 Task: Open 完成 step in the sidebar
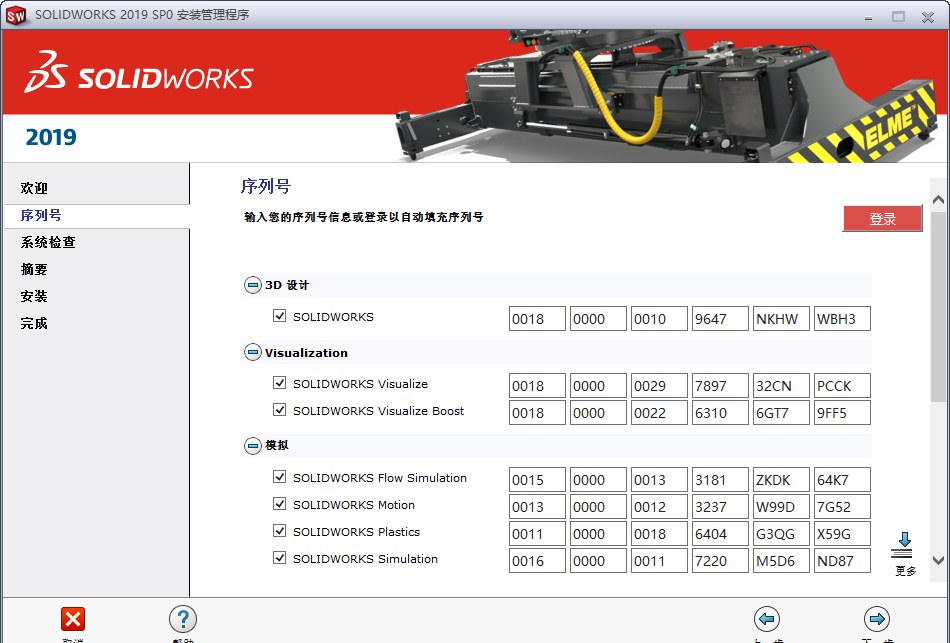point(34,323)
